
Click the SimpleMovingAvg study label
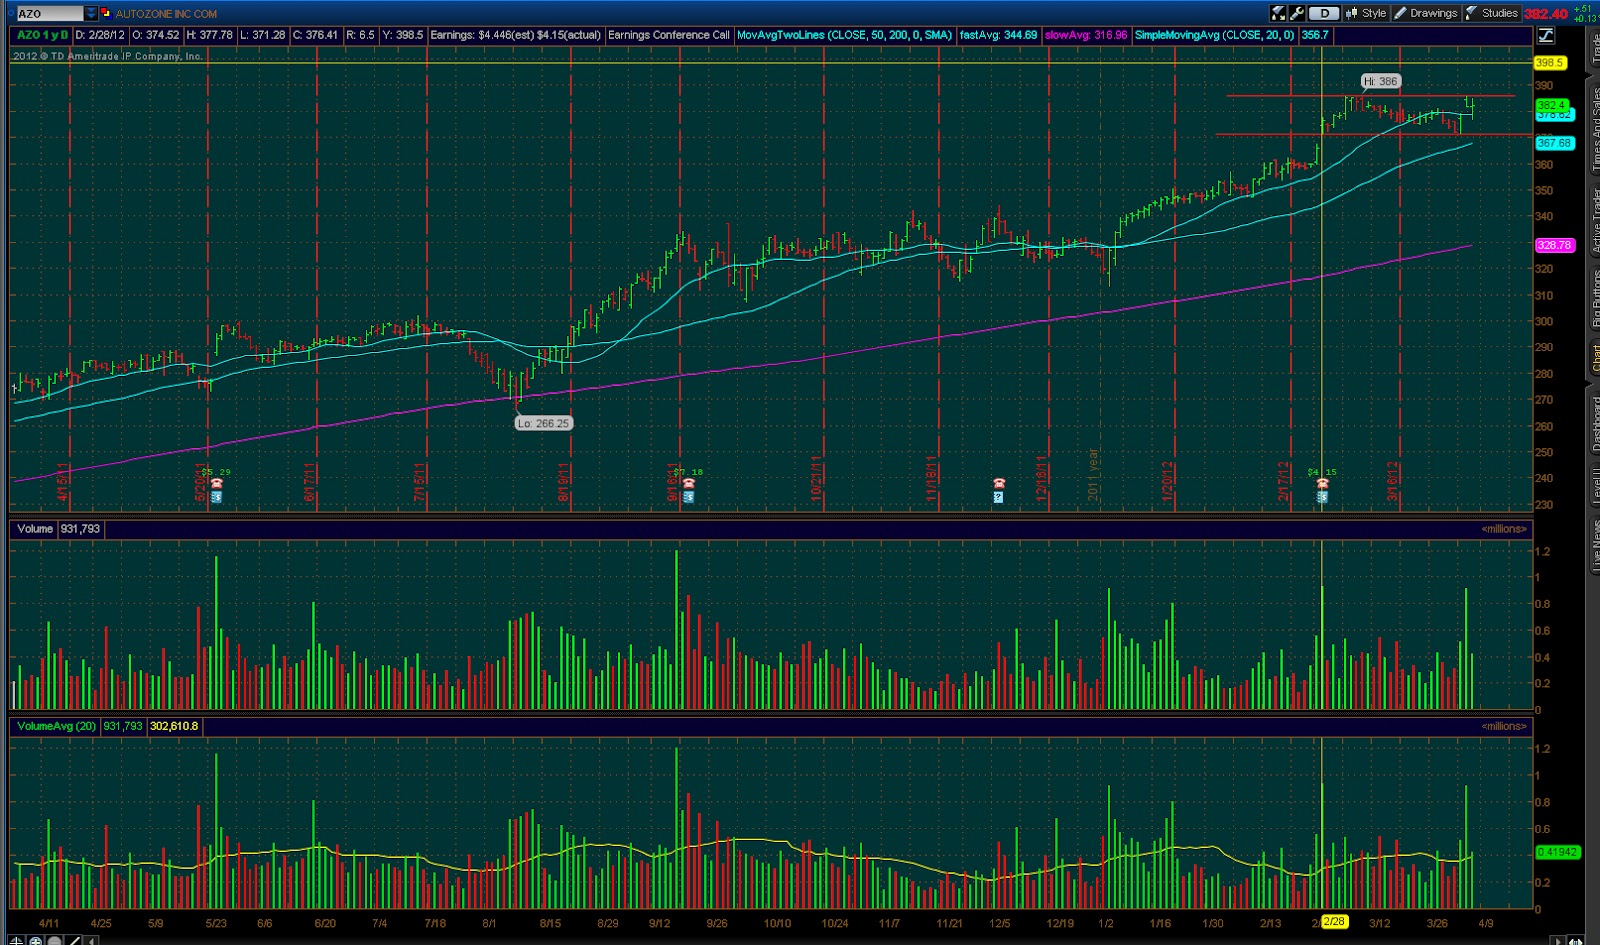tap(1215, 35)
